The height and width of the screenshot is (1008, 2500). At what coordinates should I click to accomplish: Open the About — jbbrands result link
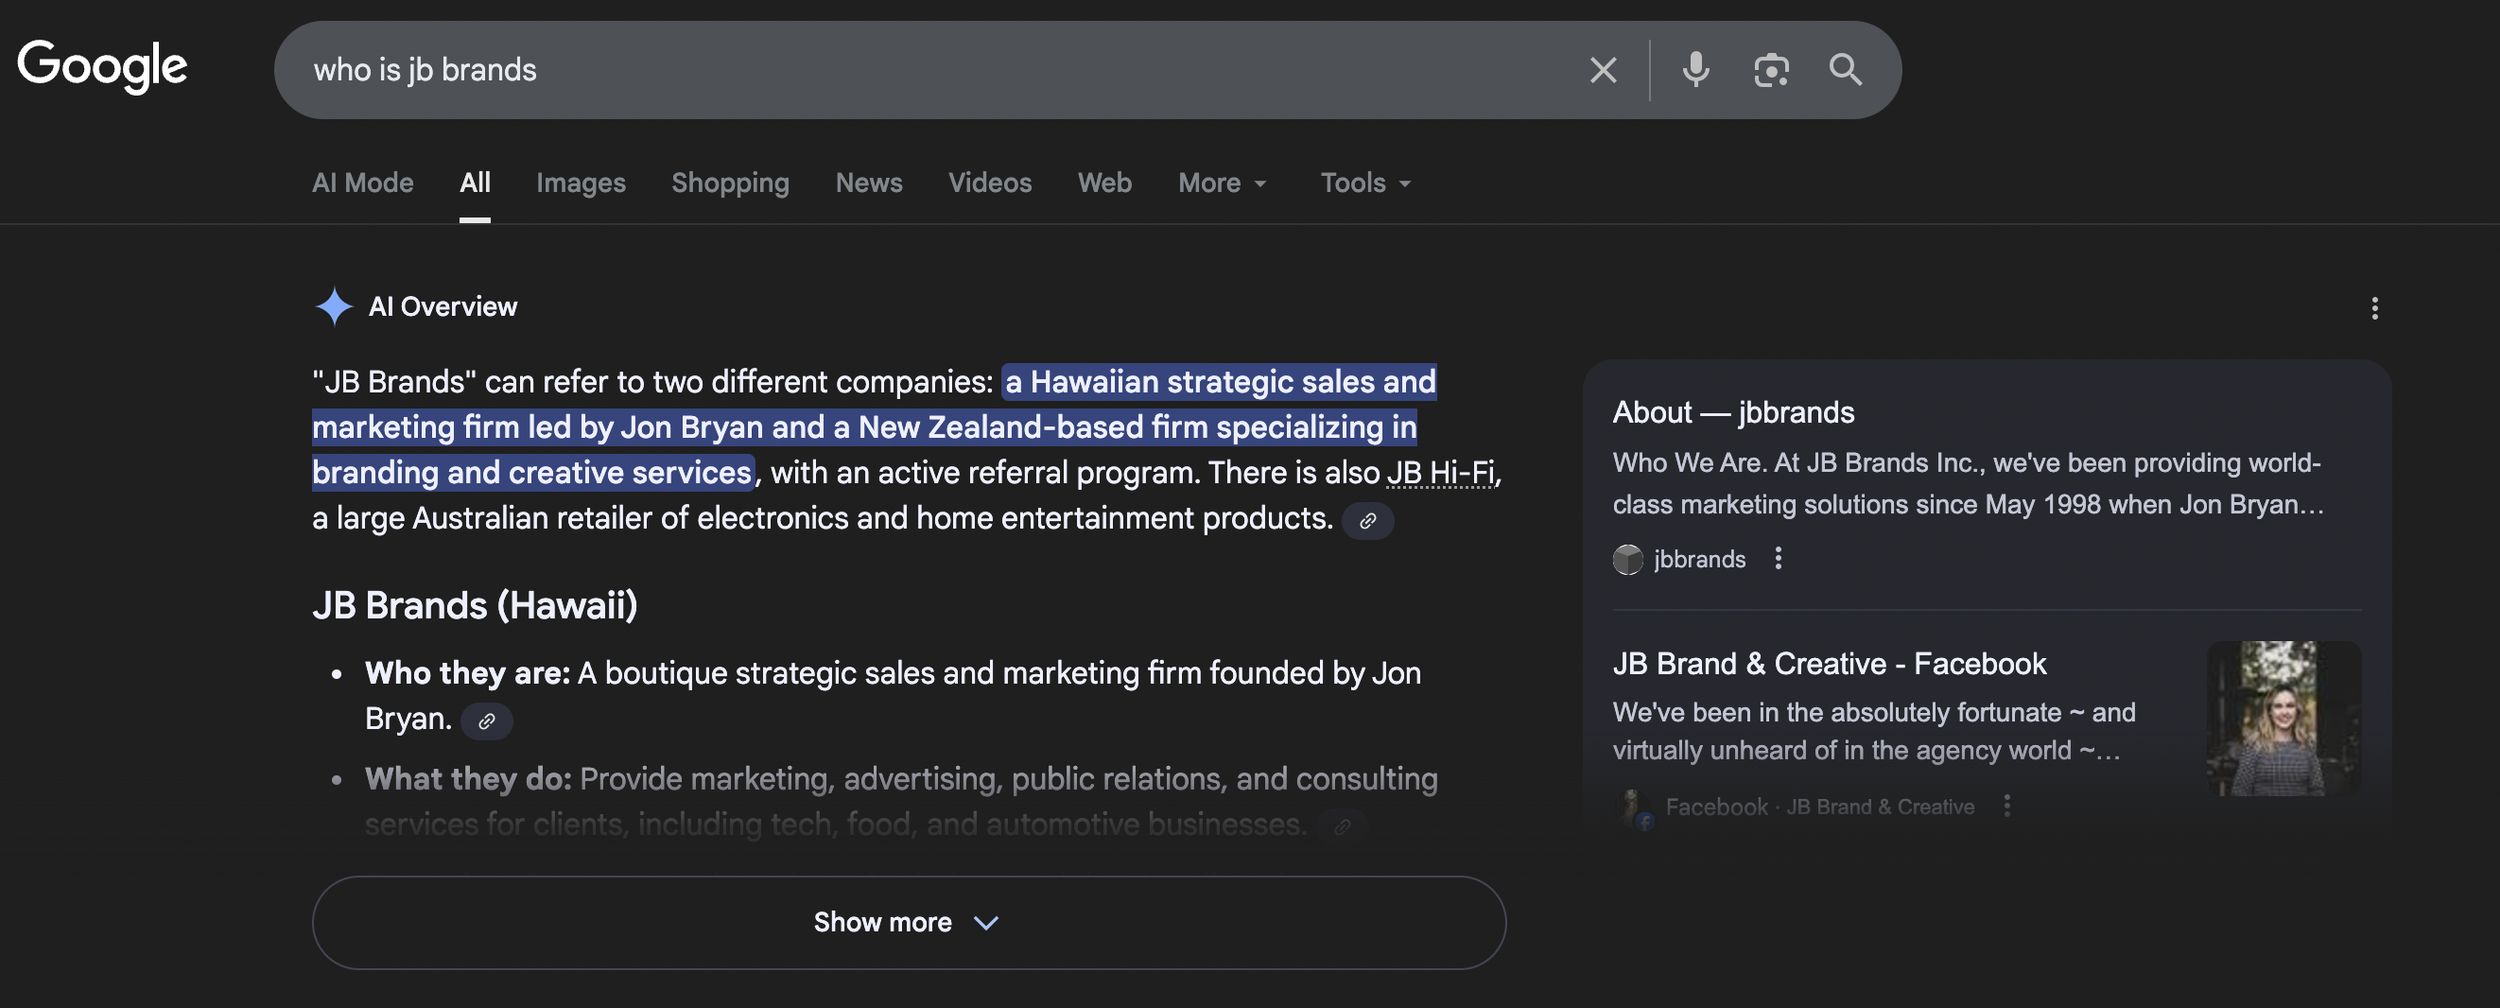click(x=1734, y=411)
